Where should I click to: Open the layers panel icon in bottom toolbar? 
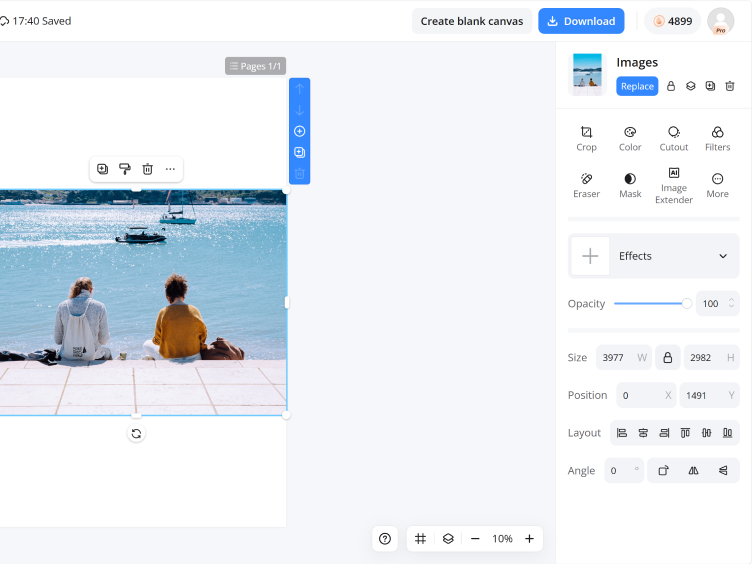tap(448, 539)
